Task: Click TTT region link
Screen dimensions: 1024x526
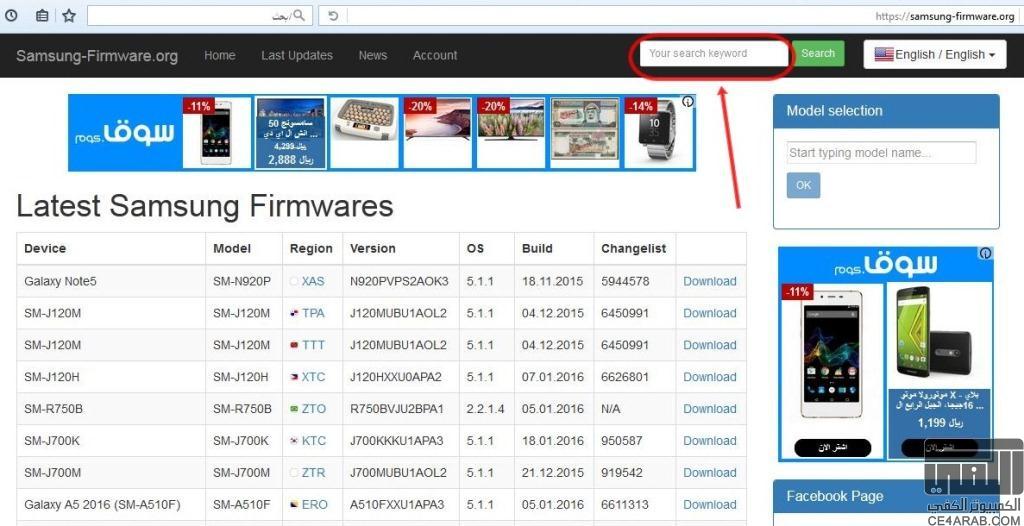Action: [x=313, y=345]
